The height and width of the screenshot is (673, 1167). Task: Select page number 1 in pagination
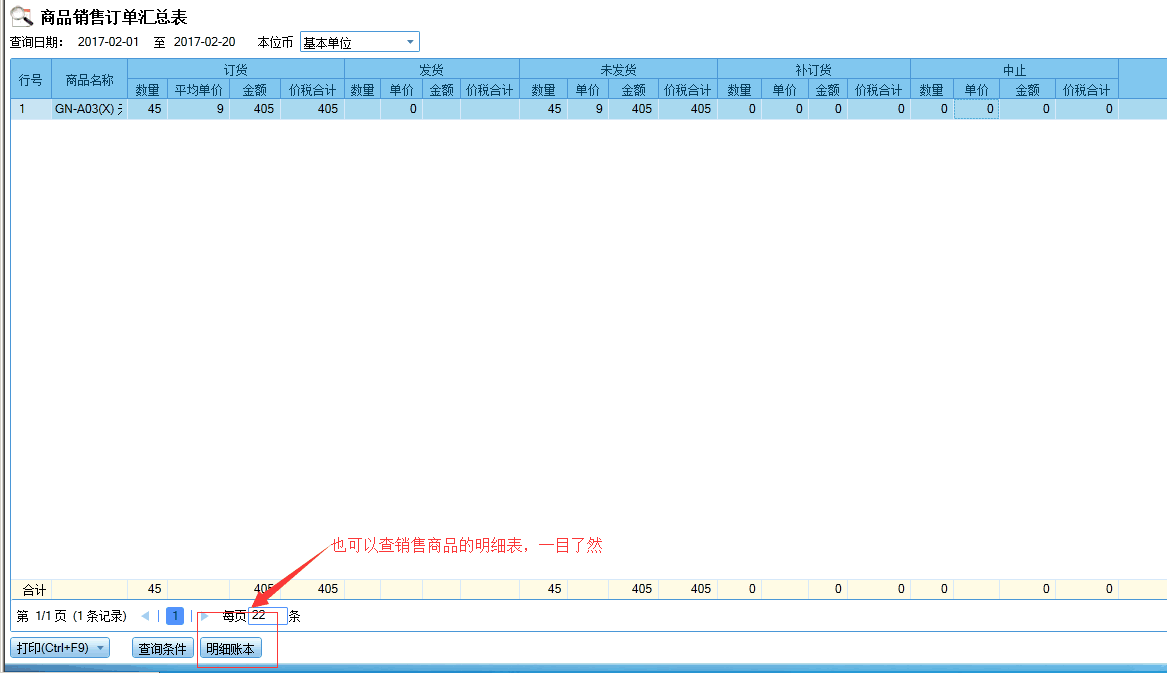(x=174, y=615)
